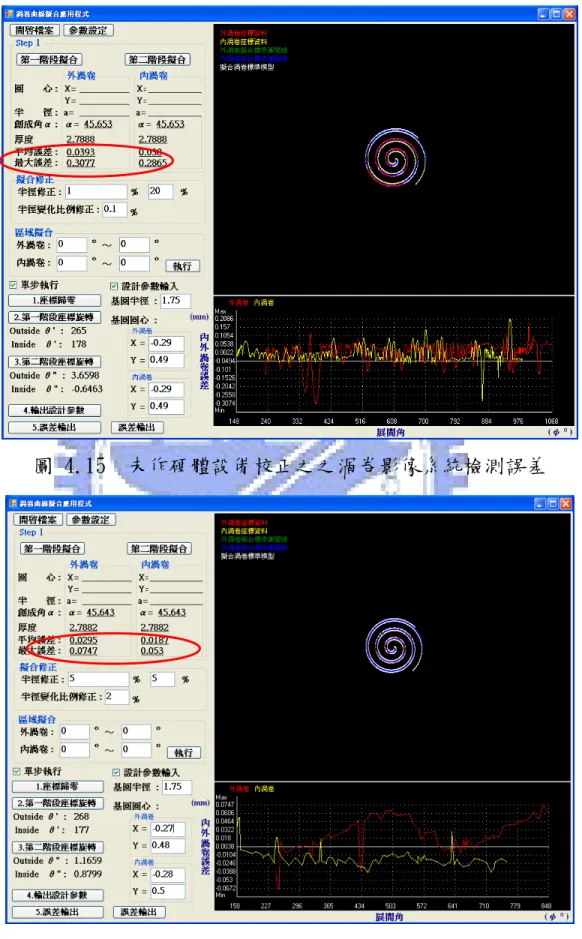Viewport: 582px width, 939px height.
Task: Maximize the lower window
Action: pos(553,504)
